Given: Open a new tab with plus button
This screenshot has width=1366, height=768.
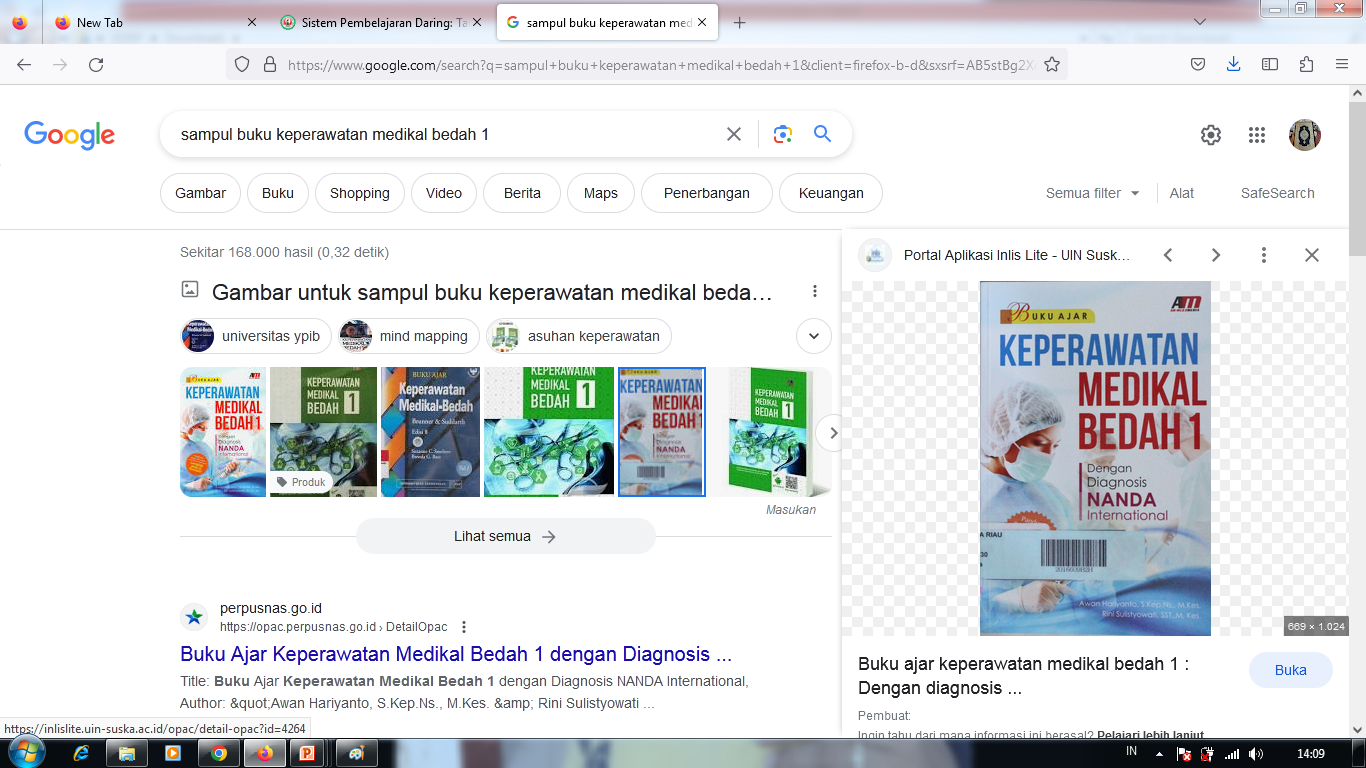Looking at the screenshot, I should (739, 22).
